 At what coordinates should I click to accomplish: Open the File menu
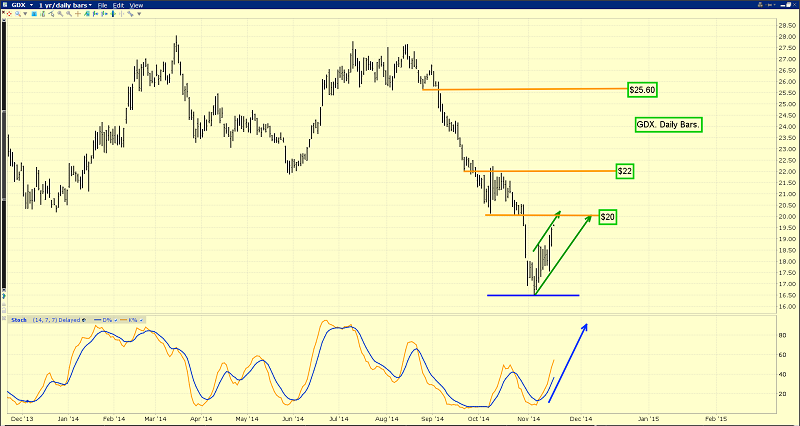pos(103,5)
